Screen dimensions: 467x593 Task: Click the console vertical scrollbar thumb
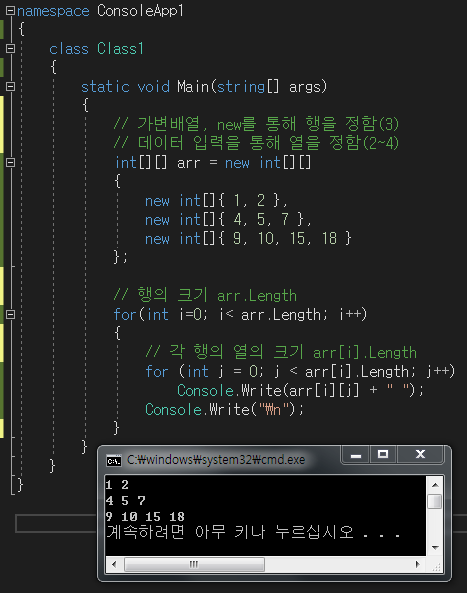(435, 501)
